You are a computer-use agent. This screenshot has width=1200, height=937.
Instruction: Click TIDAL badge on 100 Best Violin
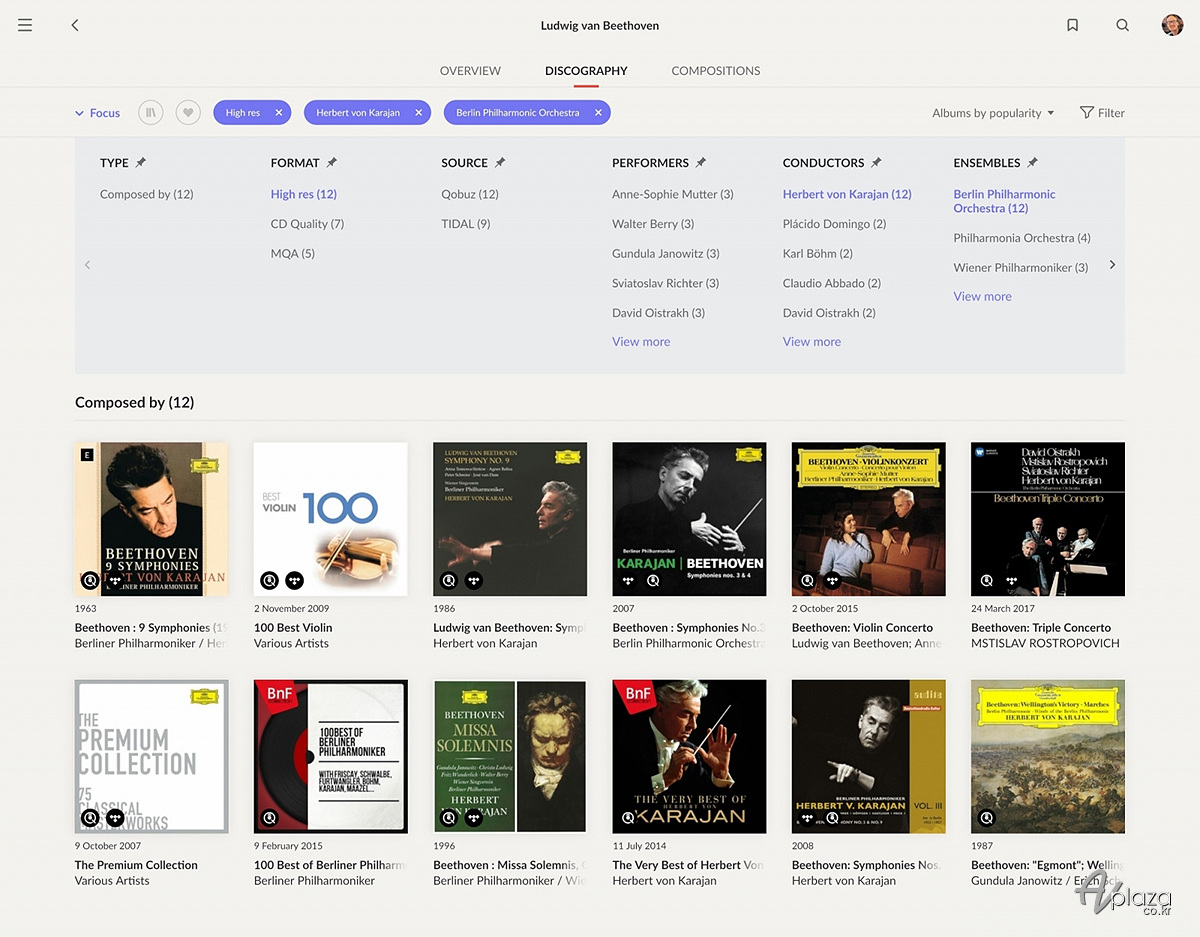294,580
